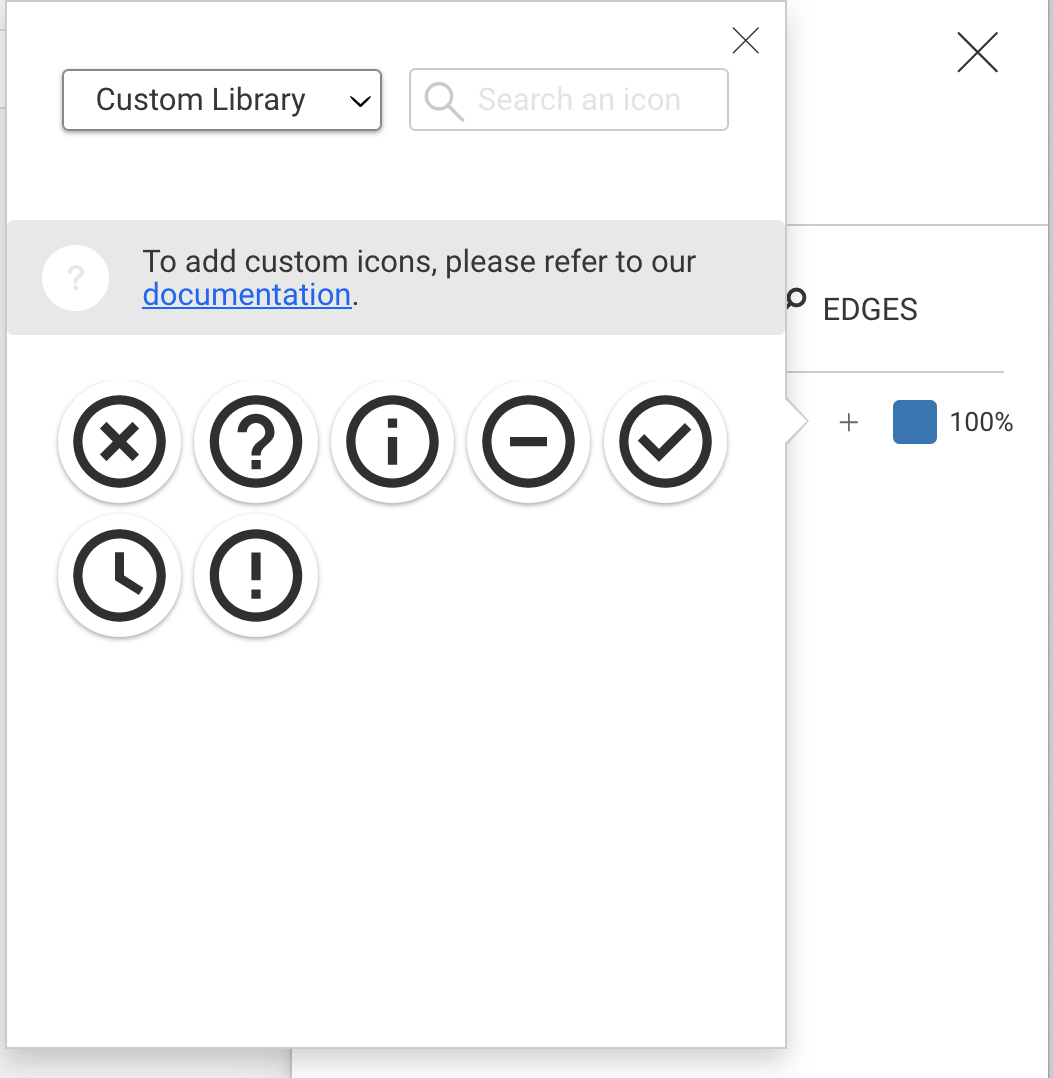Choose the circled question mark icon
1054x1078 pixels.
pos(256,441)
